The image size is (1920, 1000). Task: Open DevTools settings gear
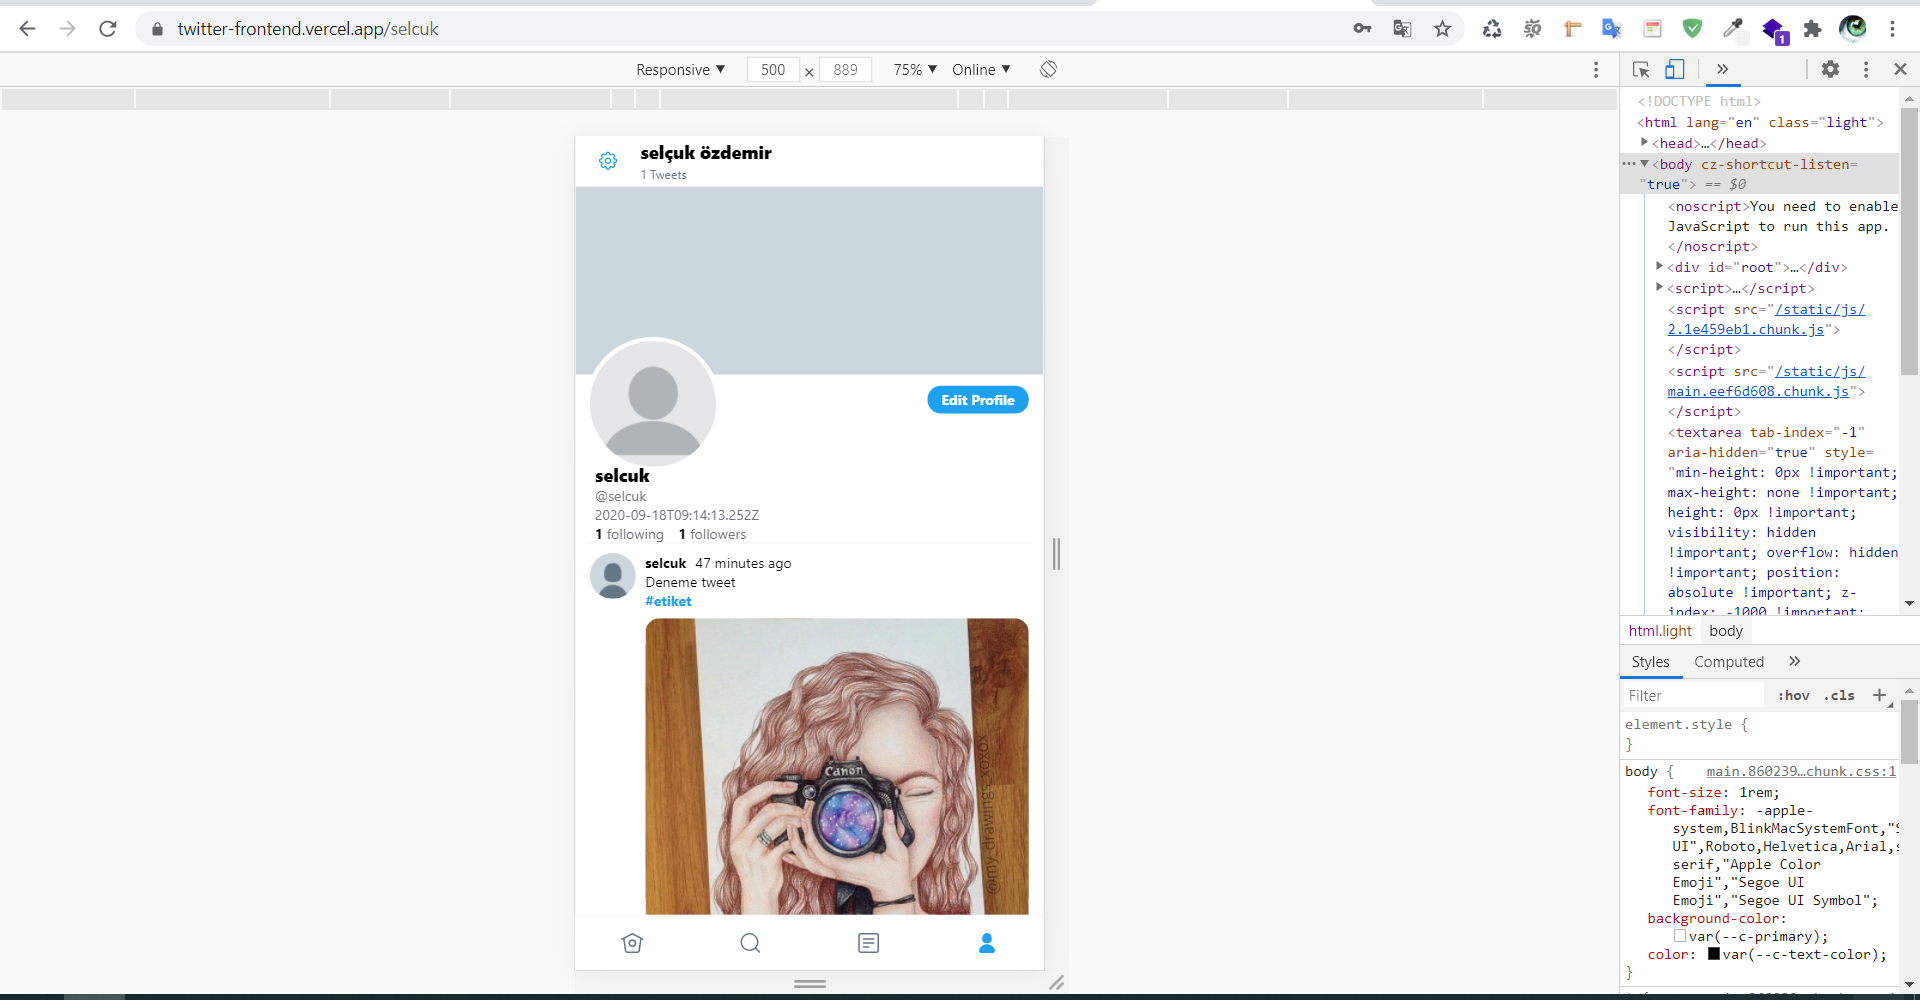(x=1830, y=69)
